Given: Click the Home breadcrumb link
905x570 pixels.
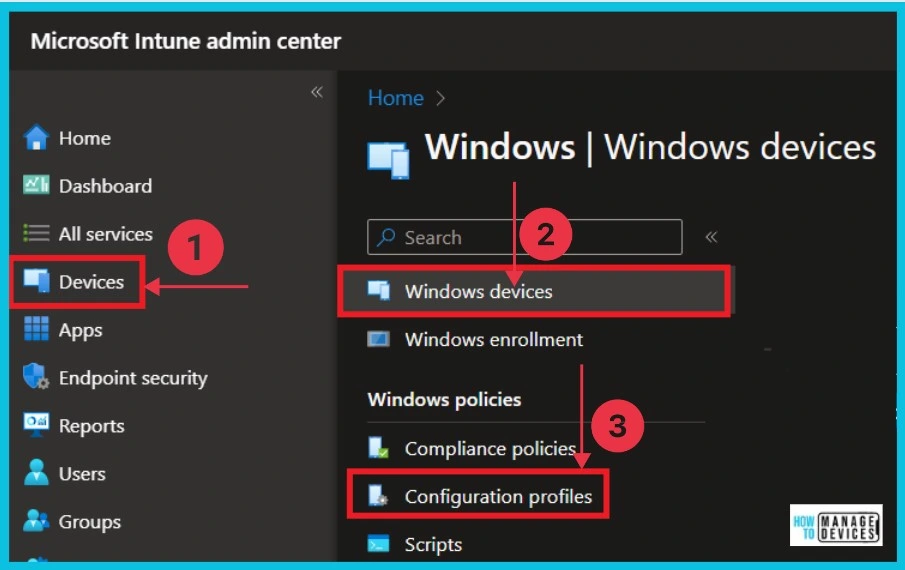Looking at the screenshot, I should [395, 98].
